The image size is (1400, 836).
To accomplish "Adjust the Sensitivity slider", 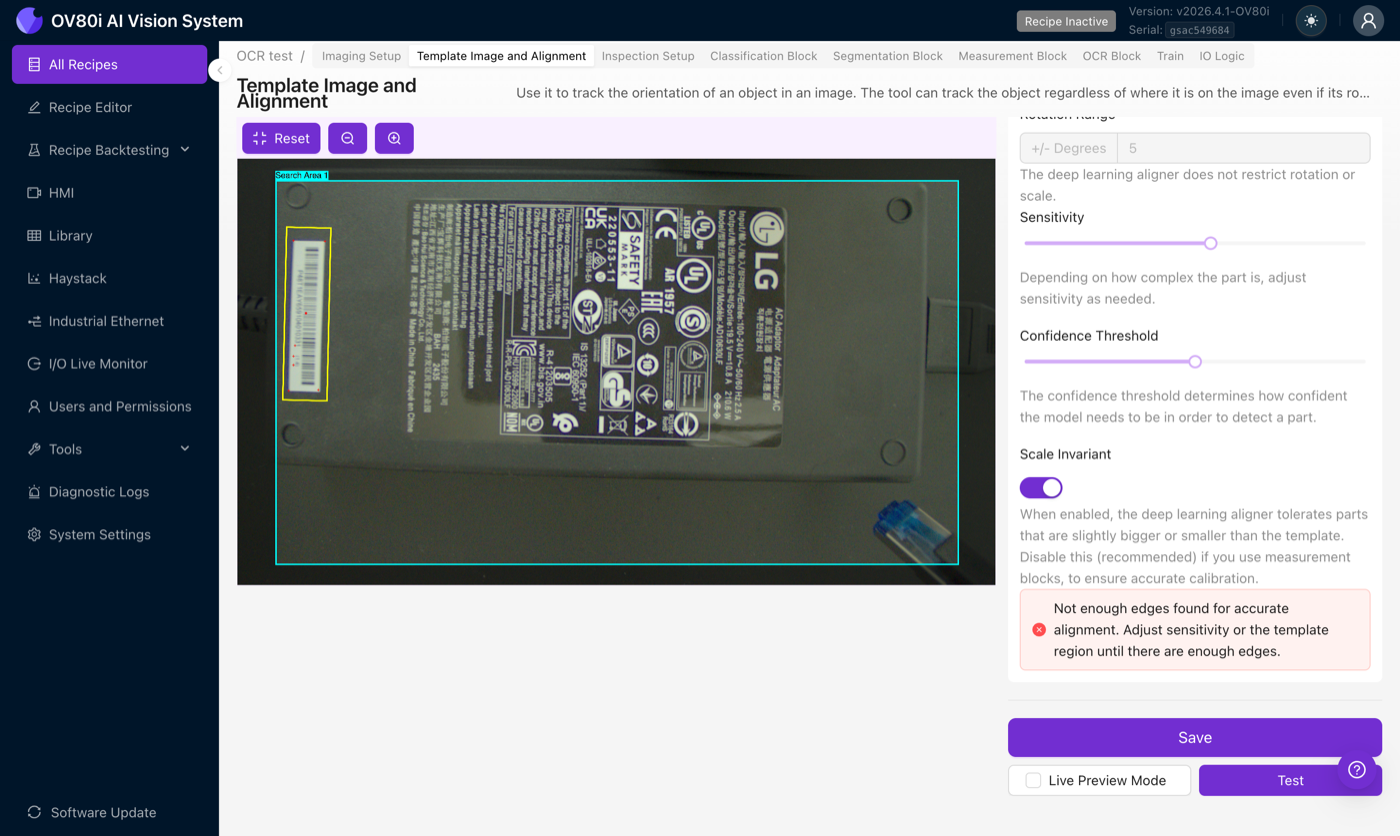I will point(1210,243).
